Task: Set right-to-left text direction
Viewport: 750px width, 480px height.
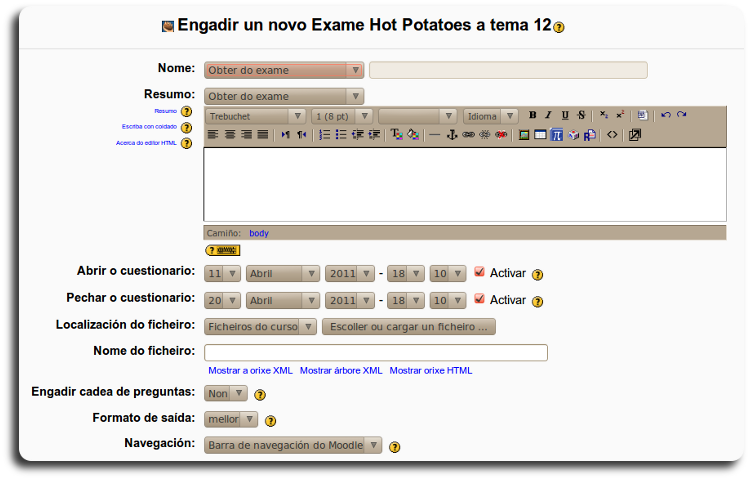Action: tap(302, 135)
